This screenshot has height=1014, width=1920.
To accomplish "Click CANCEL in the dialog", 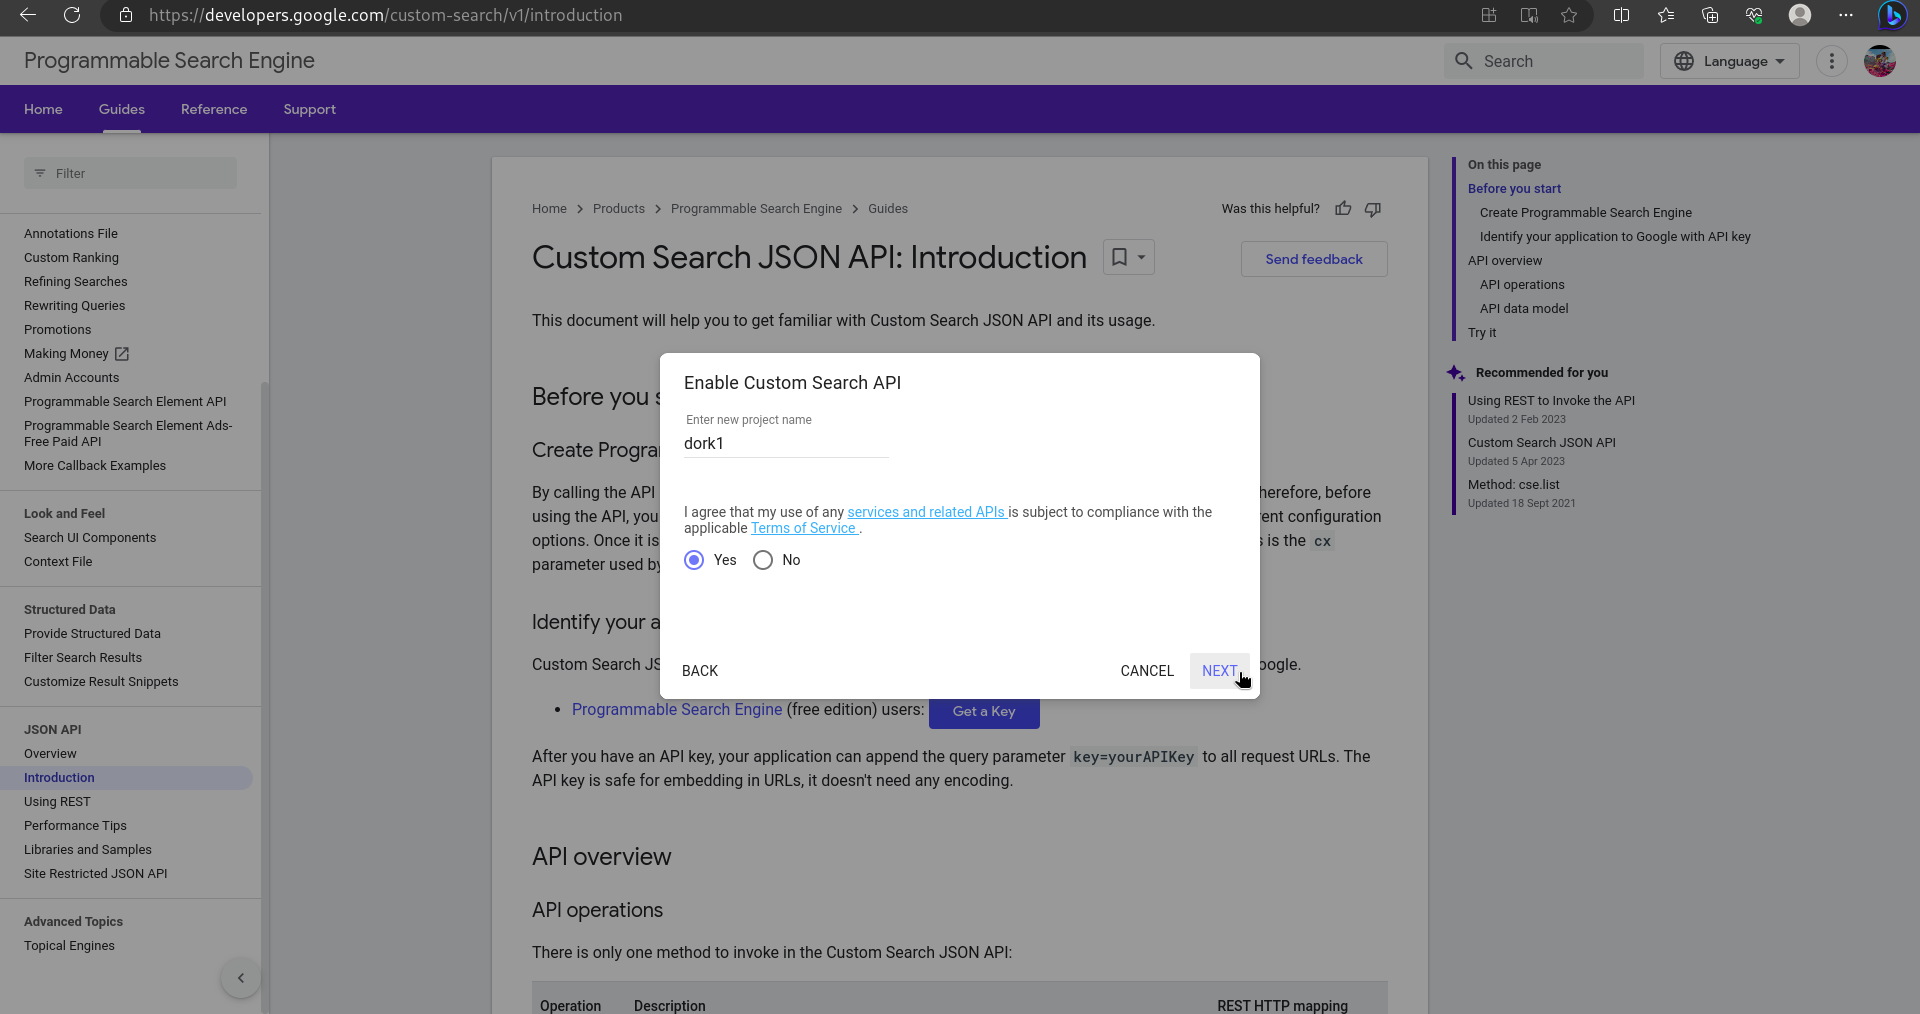I will pyautogui.click(x=1147, y=671).
